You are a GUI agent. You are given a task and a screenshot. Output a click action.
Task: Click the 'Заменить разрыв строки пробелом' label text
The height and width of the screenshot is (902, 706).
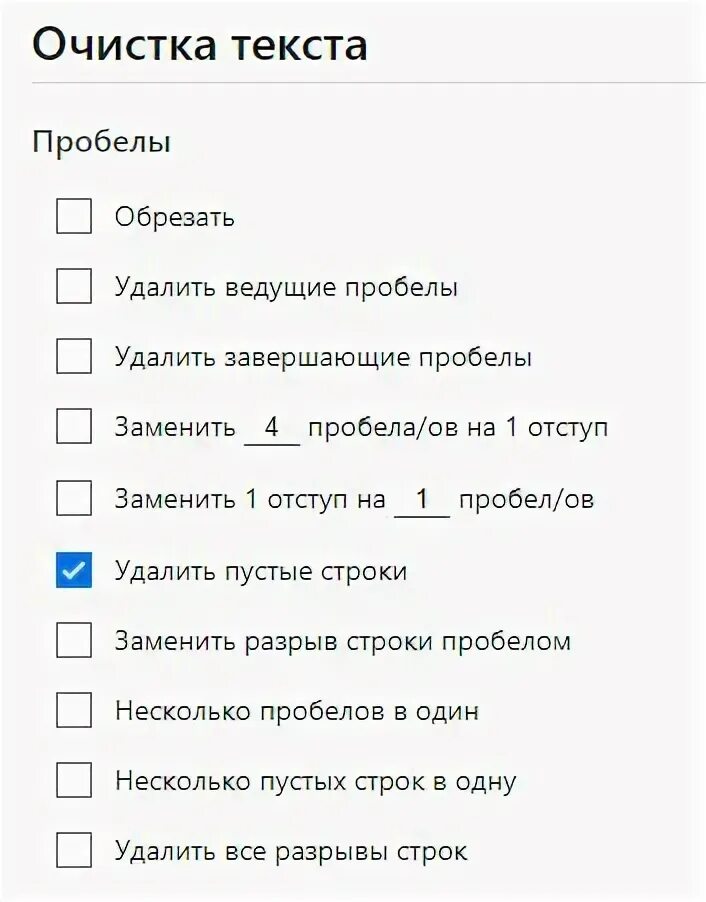click(343, 640)
